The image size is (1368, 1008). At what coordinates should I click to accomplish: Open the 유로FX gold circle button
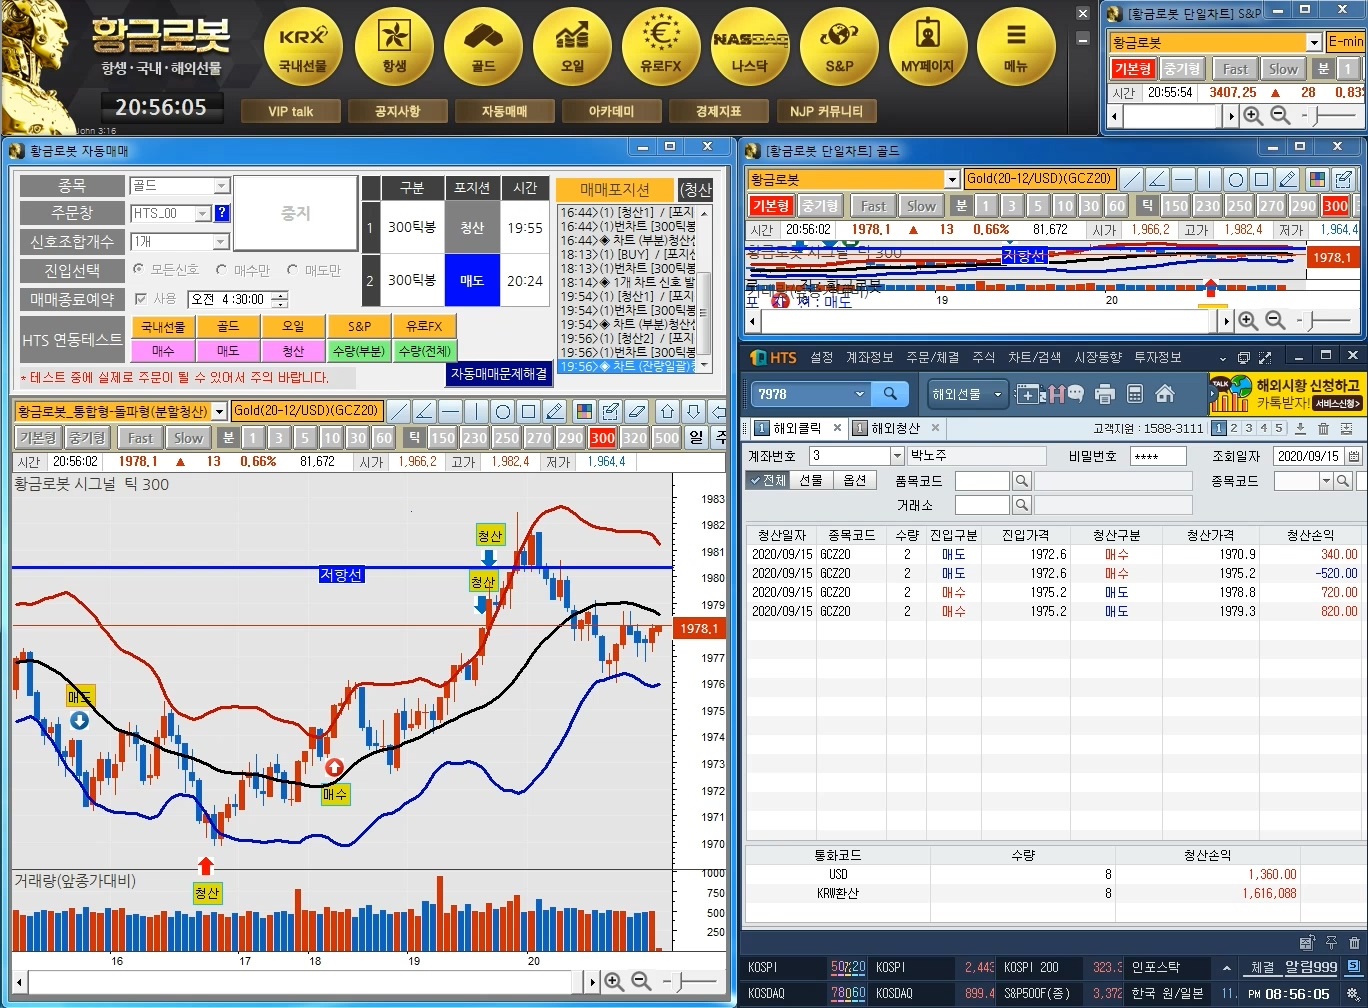(x=661, y=46)
